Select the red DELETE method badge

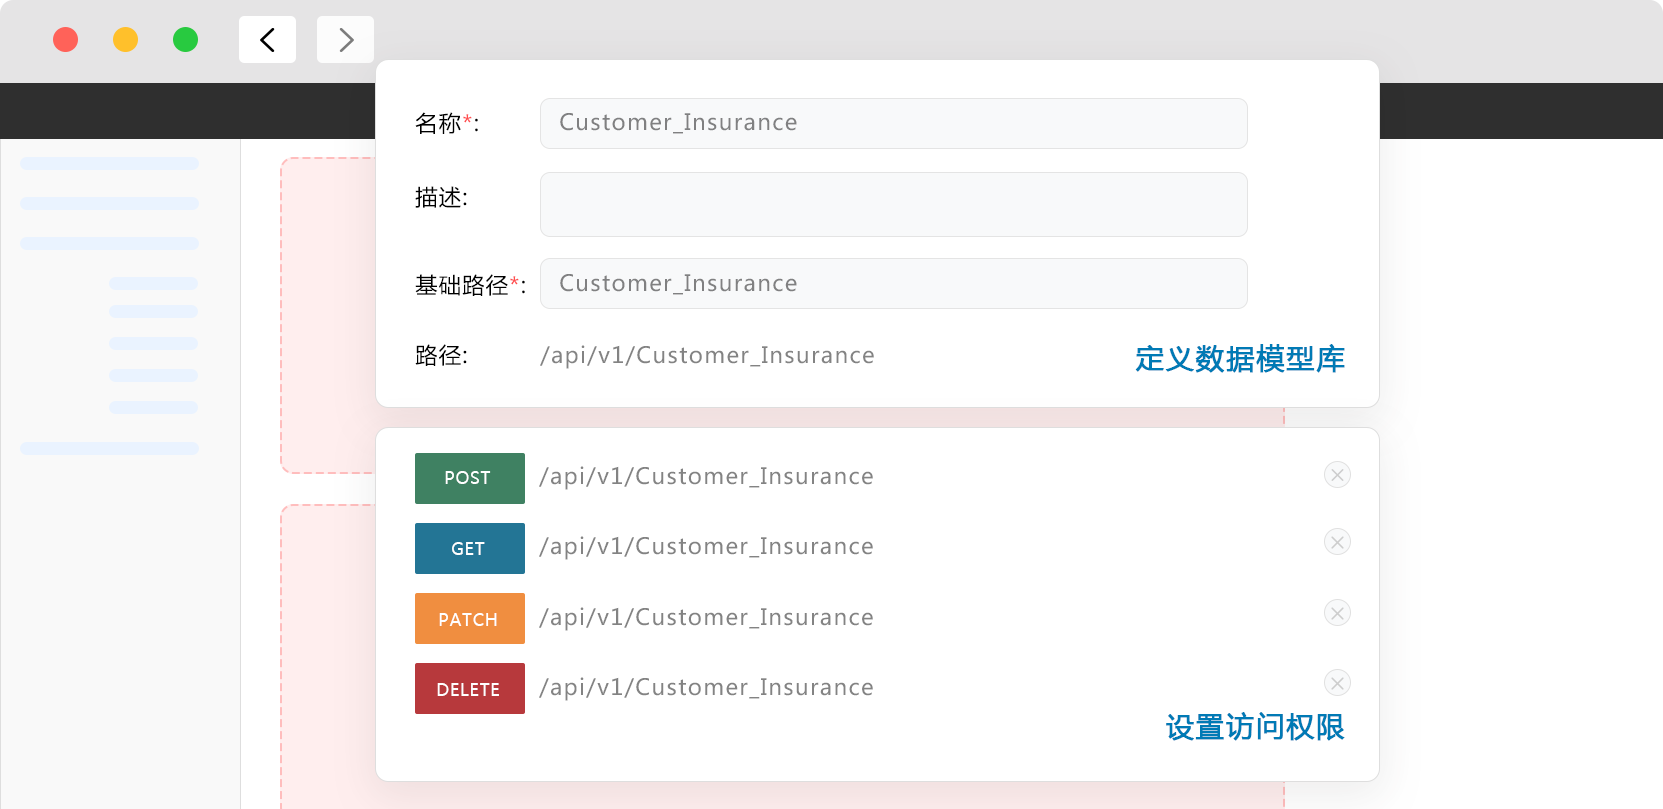(470, 689)
